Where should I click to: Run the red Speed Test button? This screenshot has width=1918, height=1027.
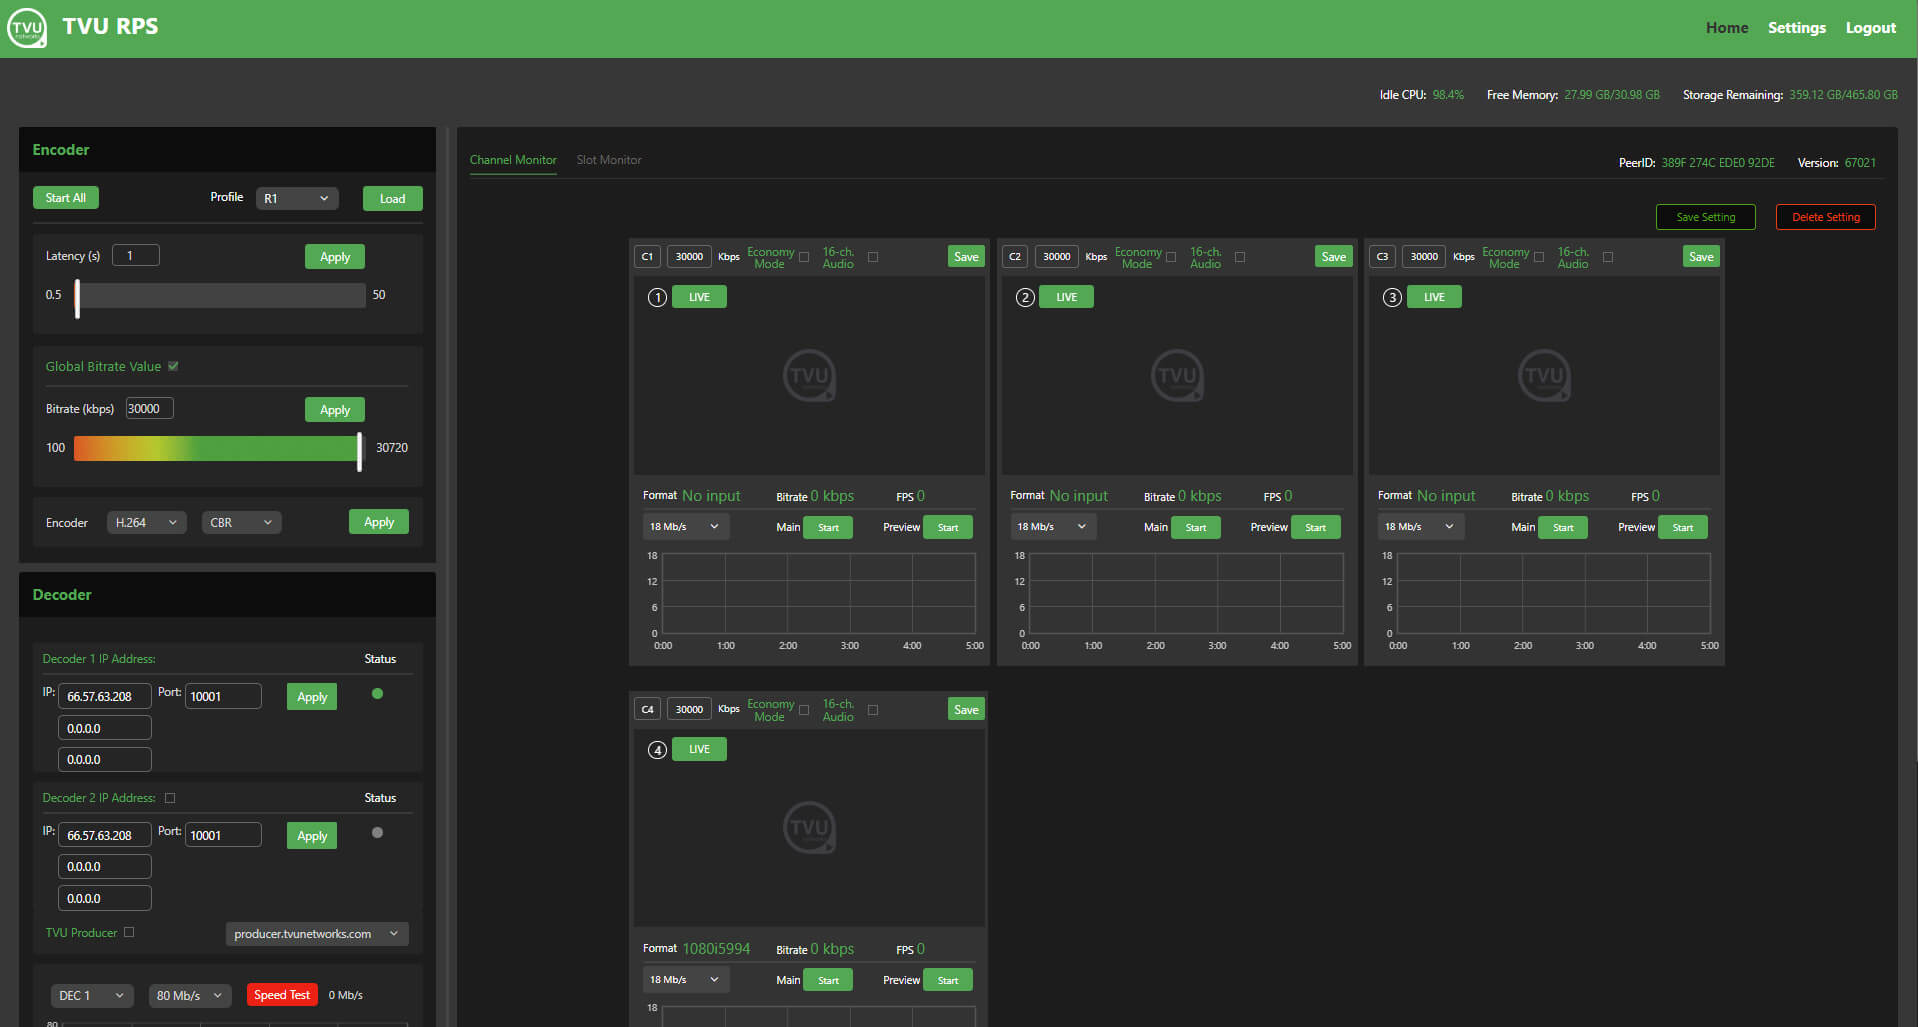click(282, 995)
